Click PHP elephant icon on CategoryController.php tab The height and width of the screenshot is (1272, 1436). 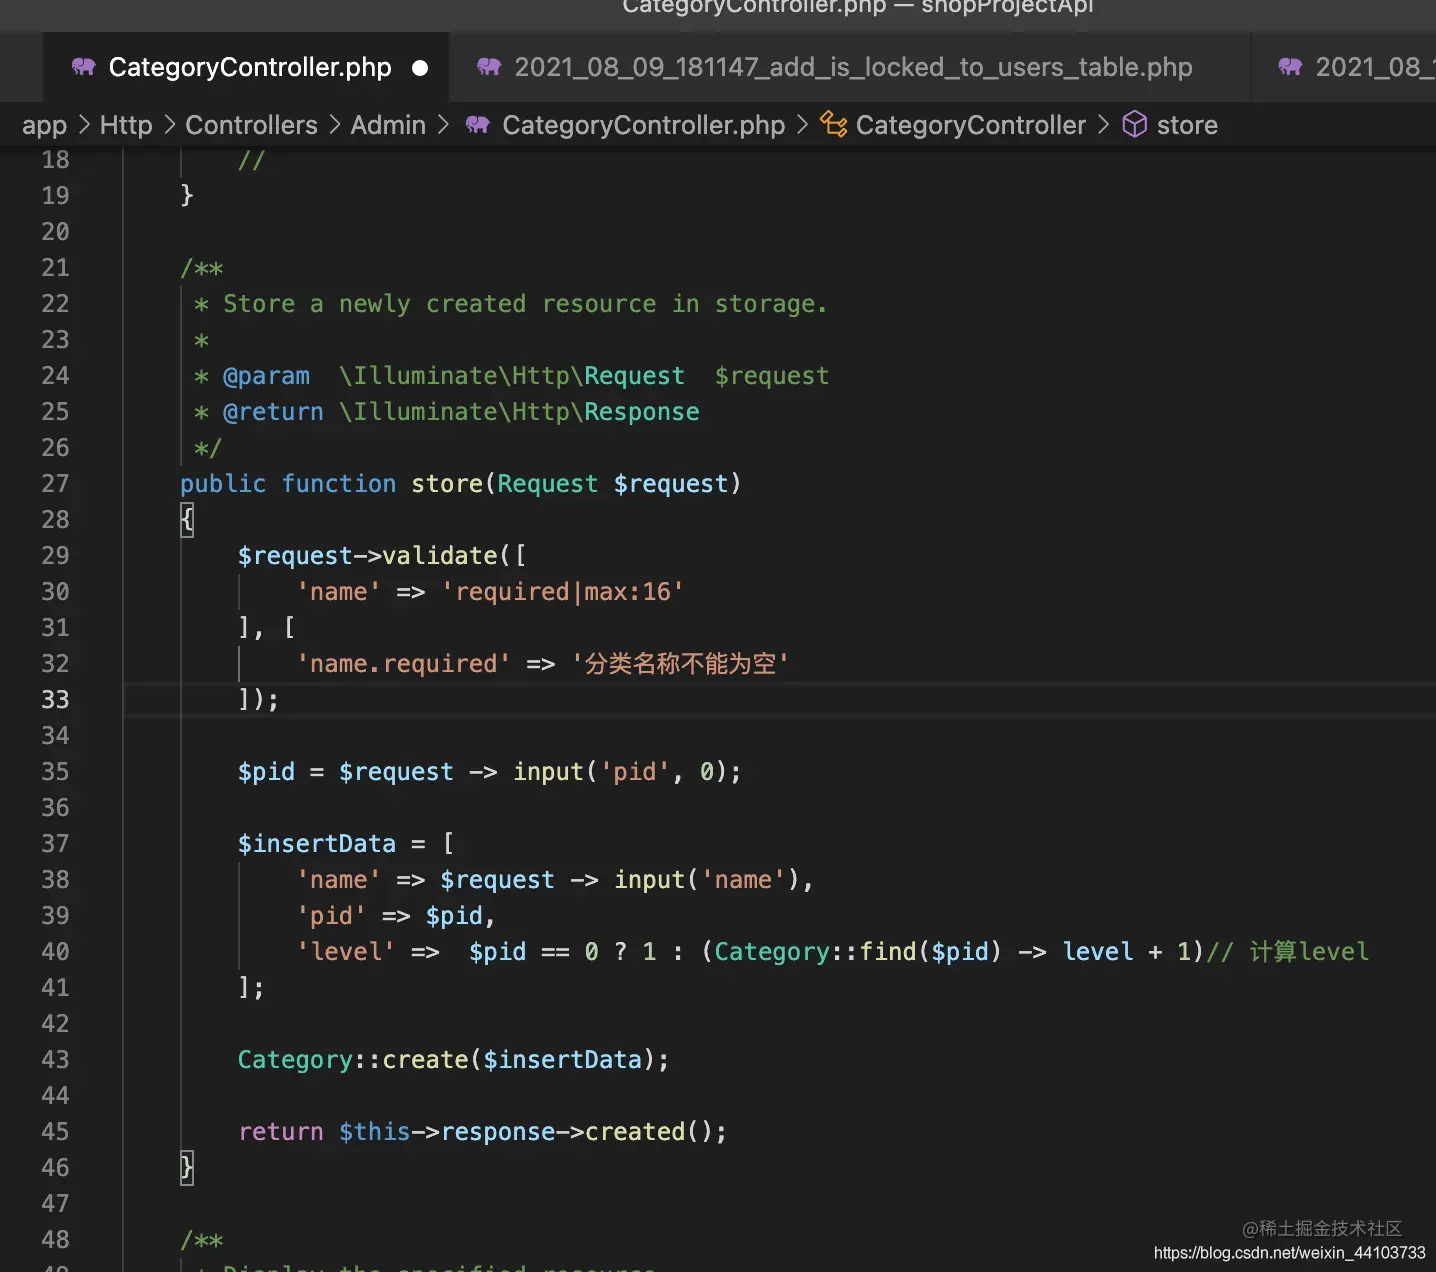tap(84, 67)
